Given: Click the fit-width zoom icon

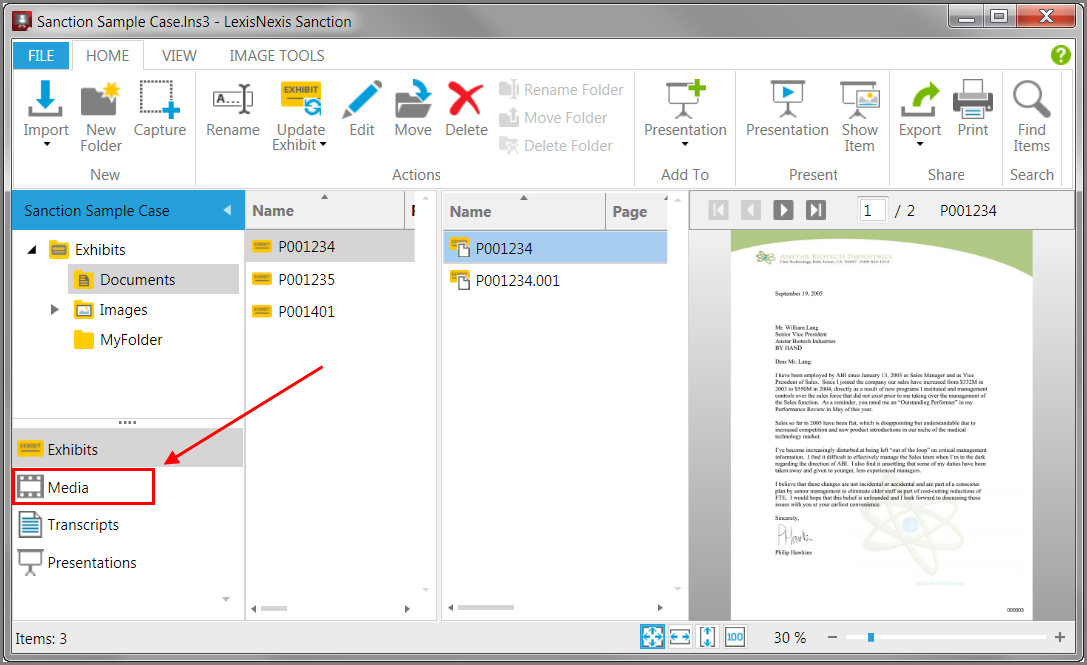Looking at the screenshot, I should tap(680, 637).
